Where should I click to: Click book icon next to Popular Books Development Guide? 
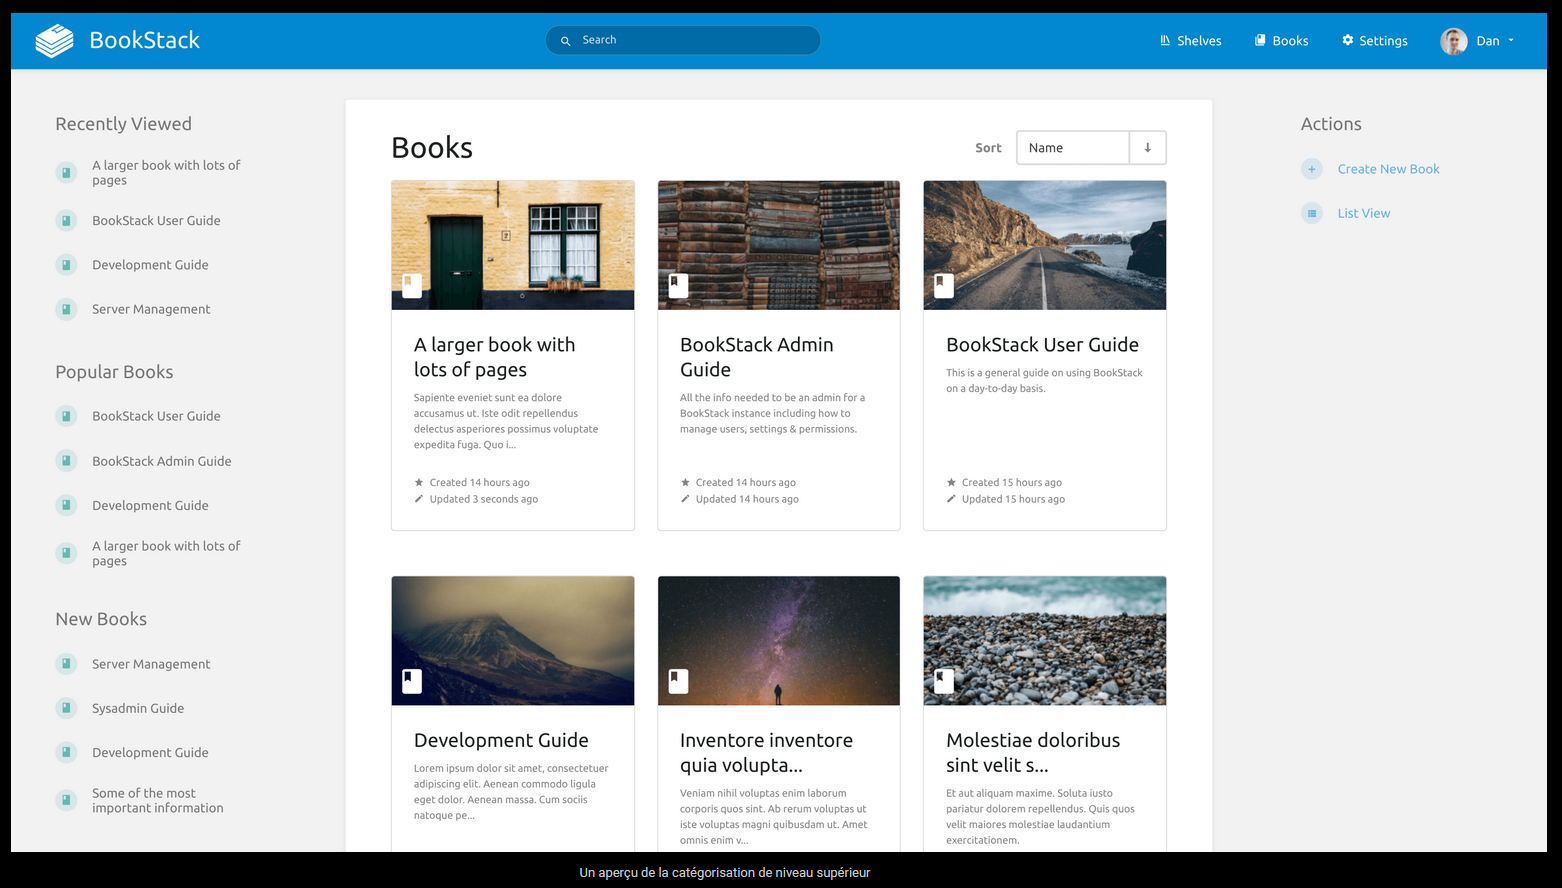(x=66, y=505)
